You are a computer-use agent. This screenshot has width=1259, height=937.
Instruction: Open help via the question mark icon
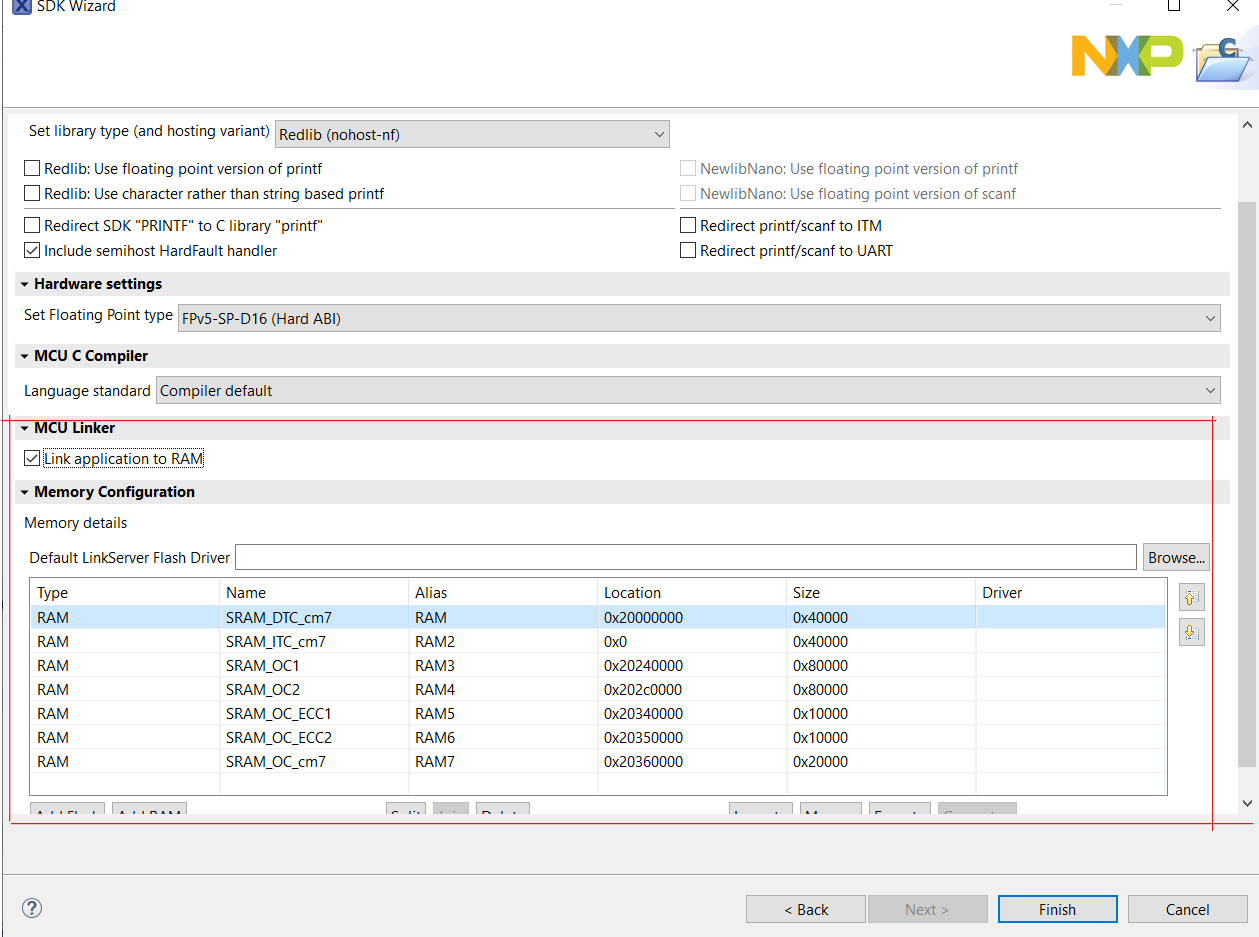(31, 908)
